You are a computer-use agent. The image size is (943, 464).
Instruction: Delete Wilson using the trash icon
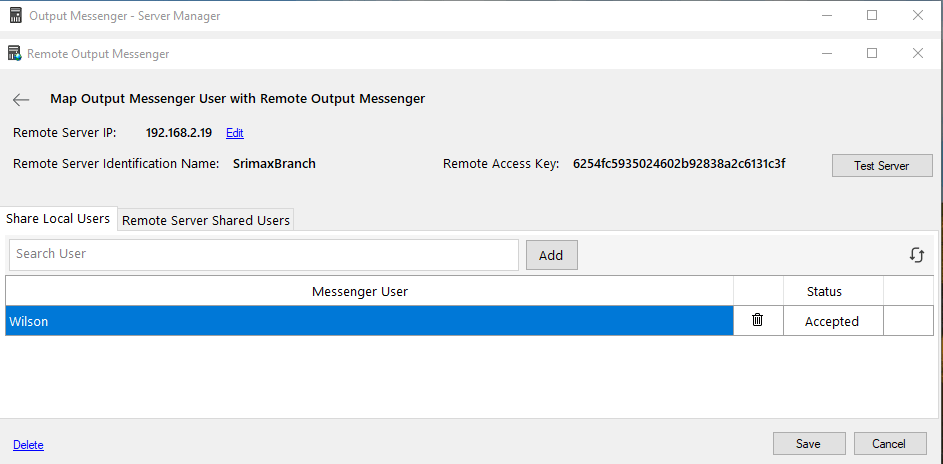[x=758, y=320]
